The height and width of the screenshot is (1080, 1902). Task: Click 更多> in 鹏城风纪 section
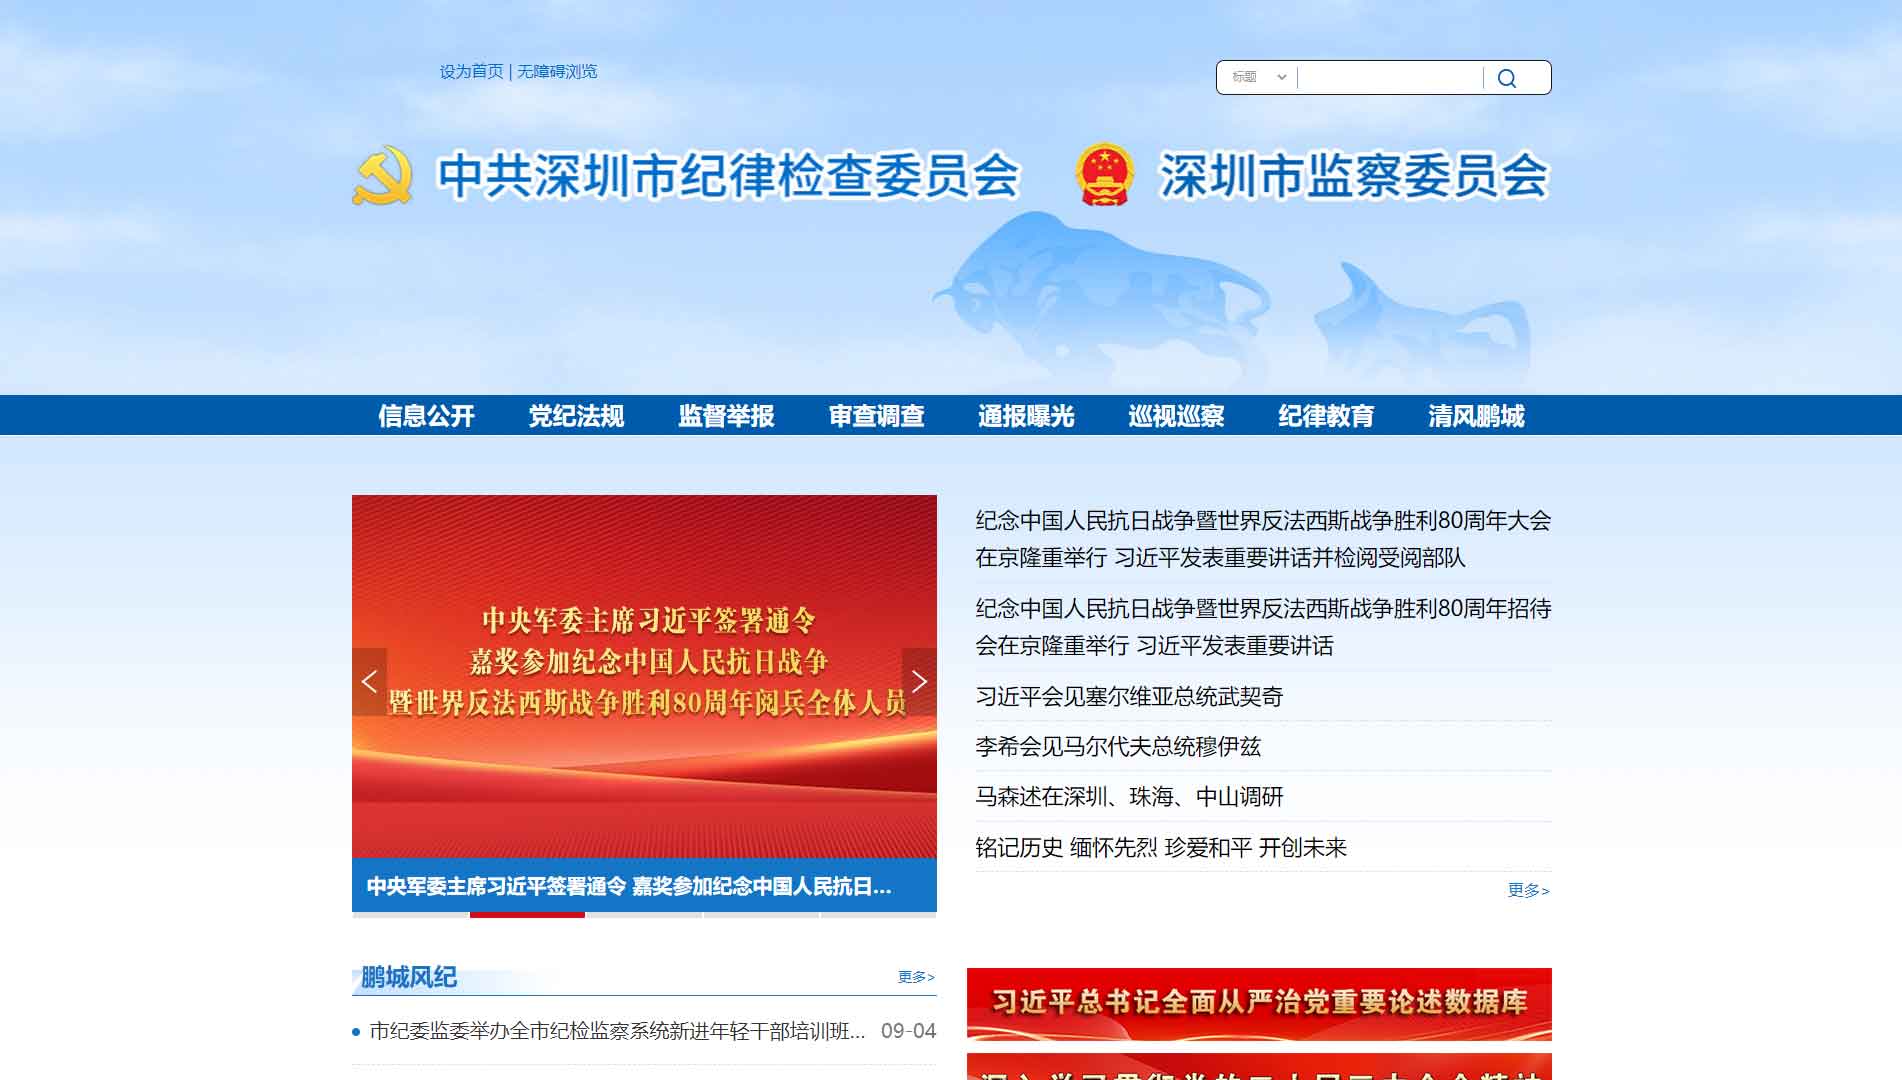click(x=916, y=977)
